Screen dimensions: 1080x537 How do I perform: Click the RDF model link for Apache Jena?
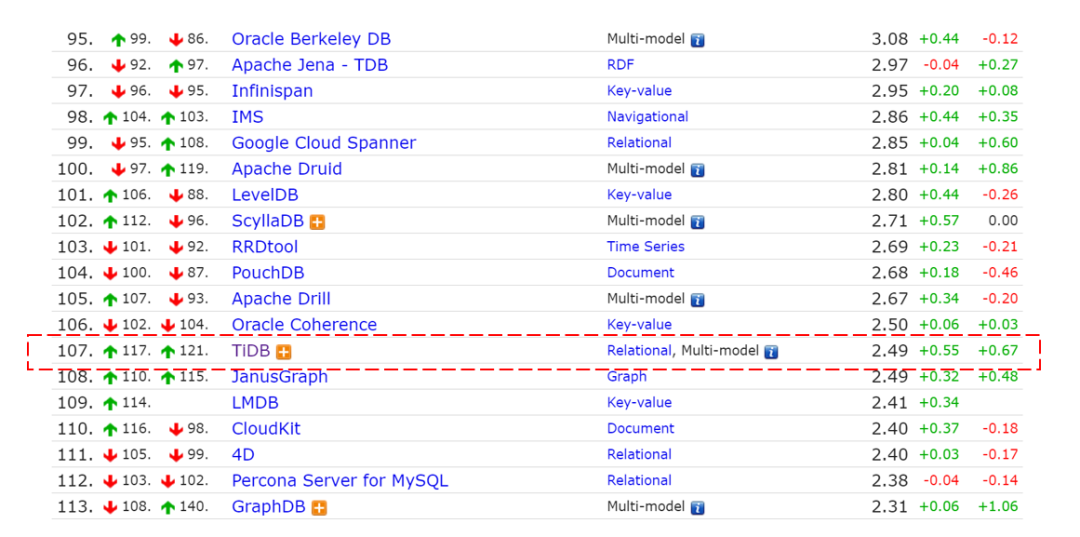coord(621,65)
